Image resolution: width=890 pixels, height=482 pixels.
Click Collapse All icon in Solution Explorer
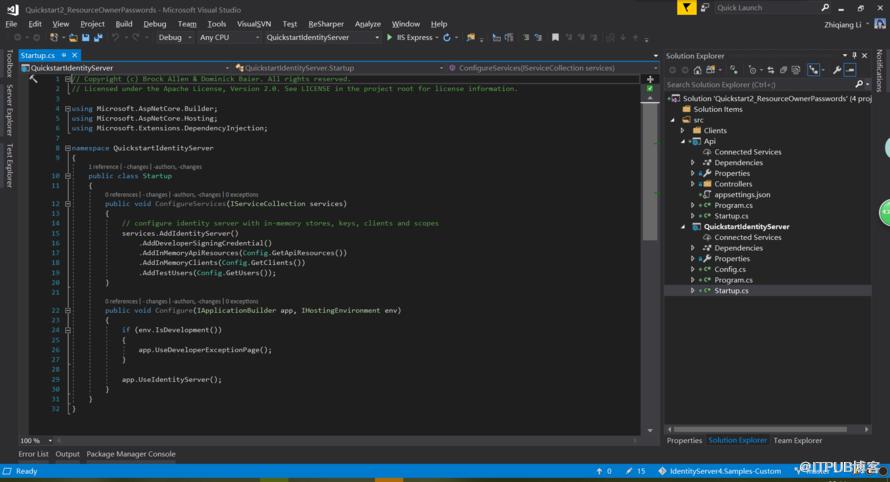pos(783,70)
